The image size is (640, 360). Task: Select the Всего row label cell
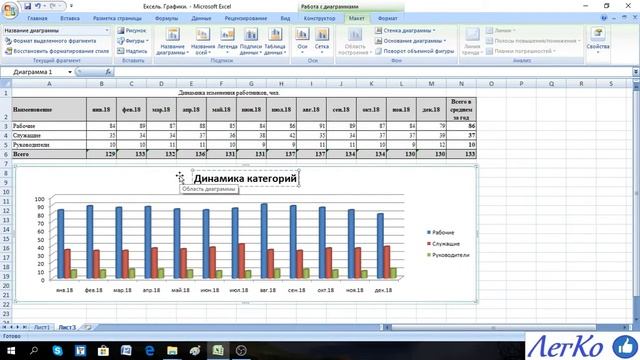[49, 154]
